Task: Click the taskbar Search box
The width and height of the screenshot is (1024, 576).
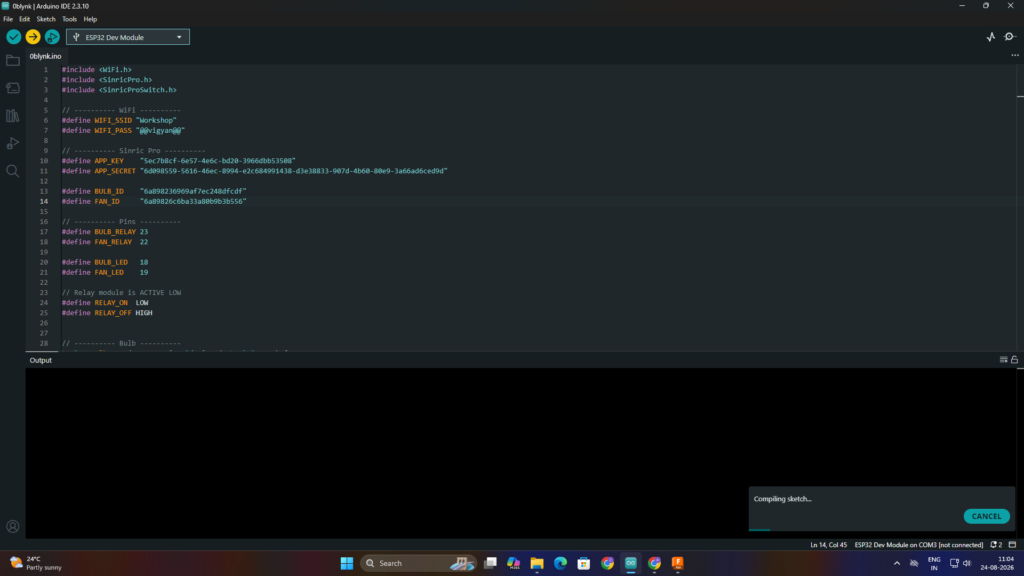Action: click(x=419, y=563)
